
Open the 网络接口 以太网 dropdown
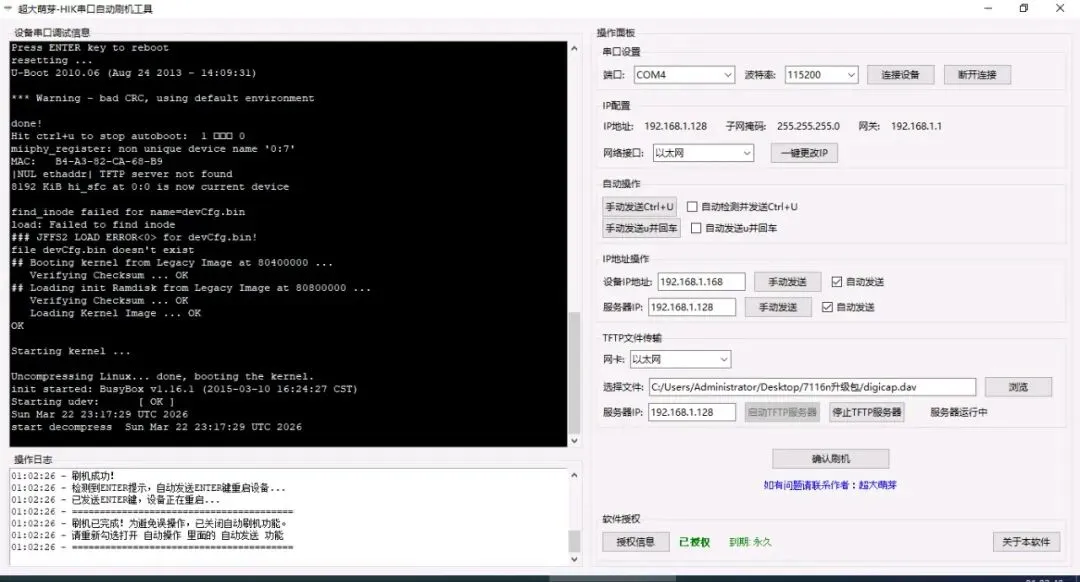[x=703, y=153]
